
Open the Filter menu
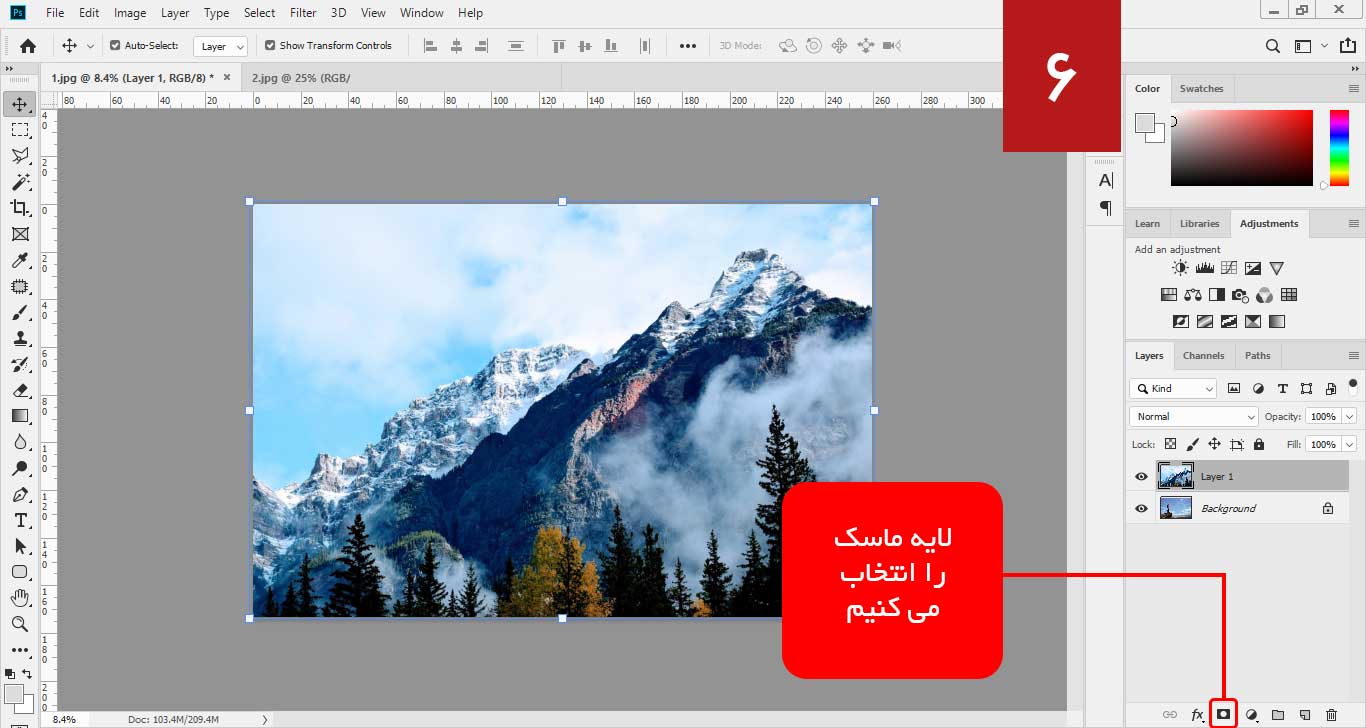coord(303,13)
